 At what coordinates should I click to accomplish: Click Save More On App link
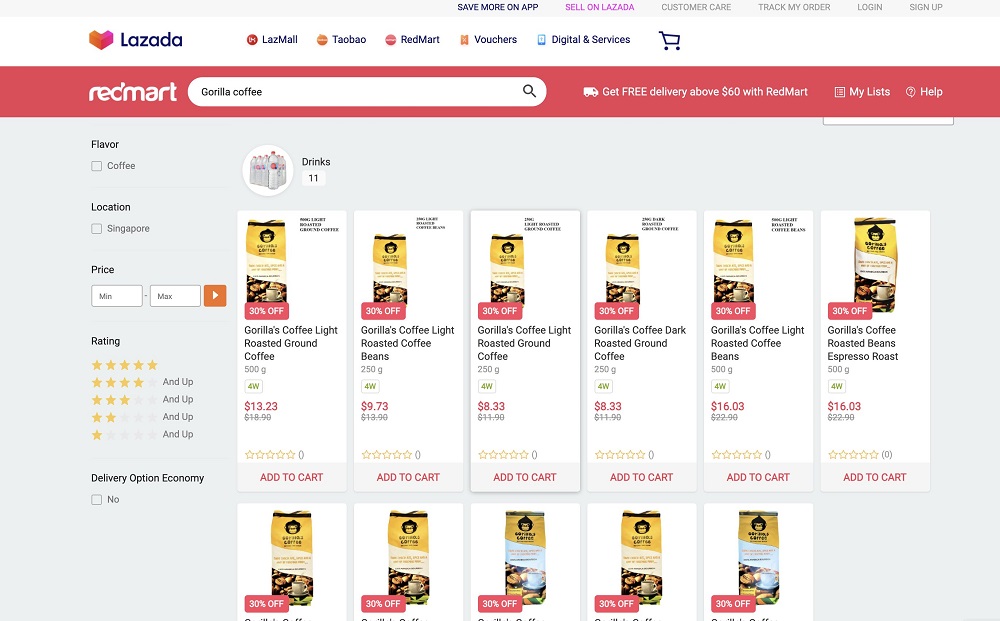pyautogui.click(x=497, y=7)
